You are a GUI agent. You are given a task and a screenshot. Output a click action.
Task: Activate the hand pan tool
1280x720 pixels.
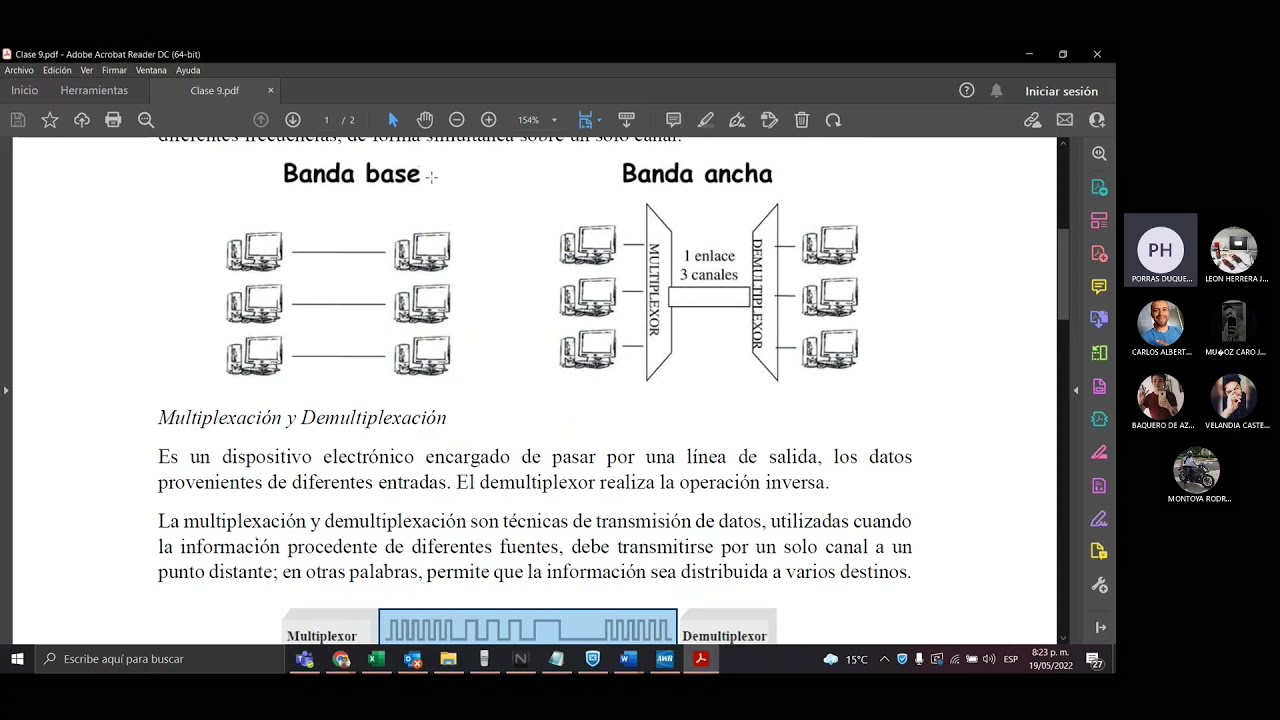[x=425, y=120]
